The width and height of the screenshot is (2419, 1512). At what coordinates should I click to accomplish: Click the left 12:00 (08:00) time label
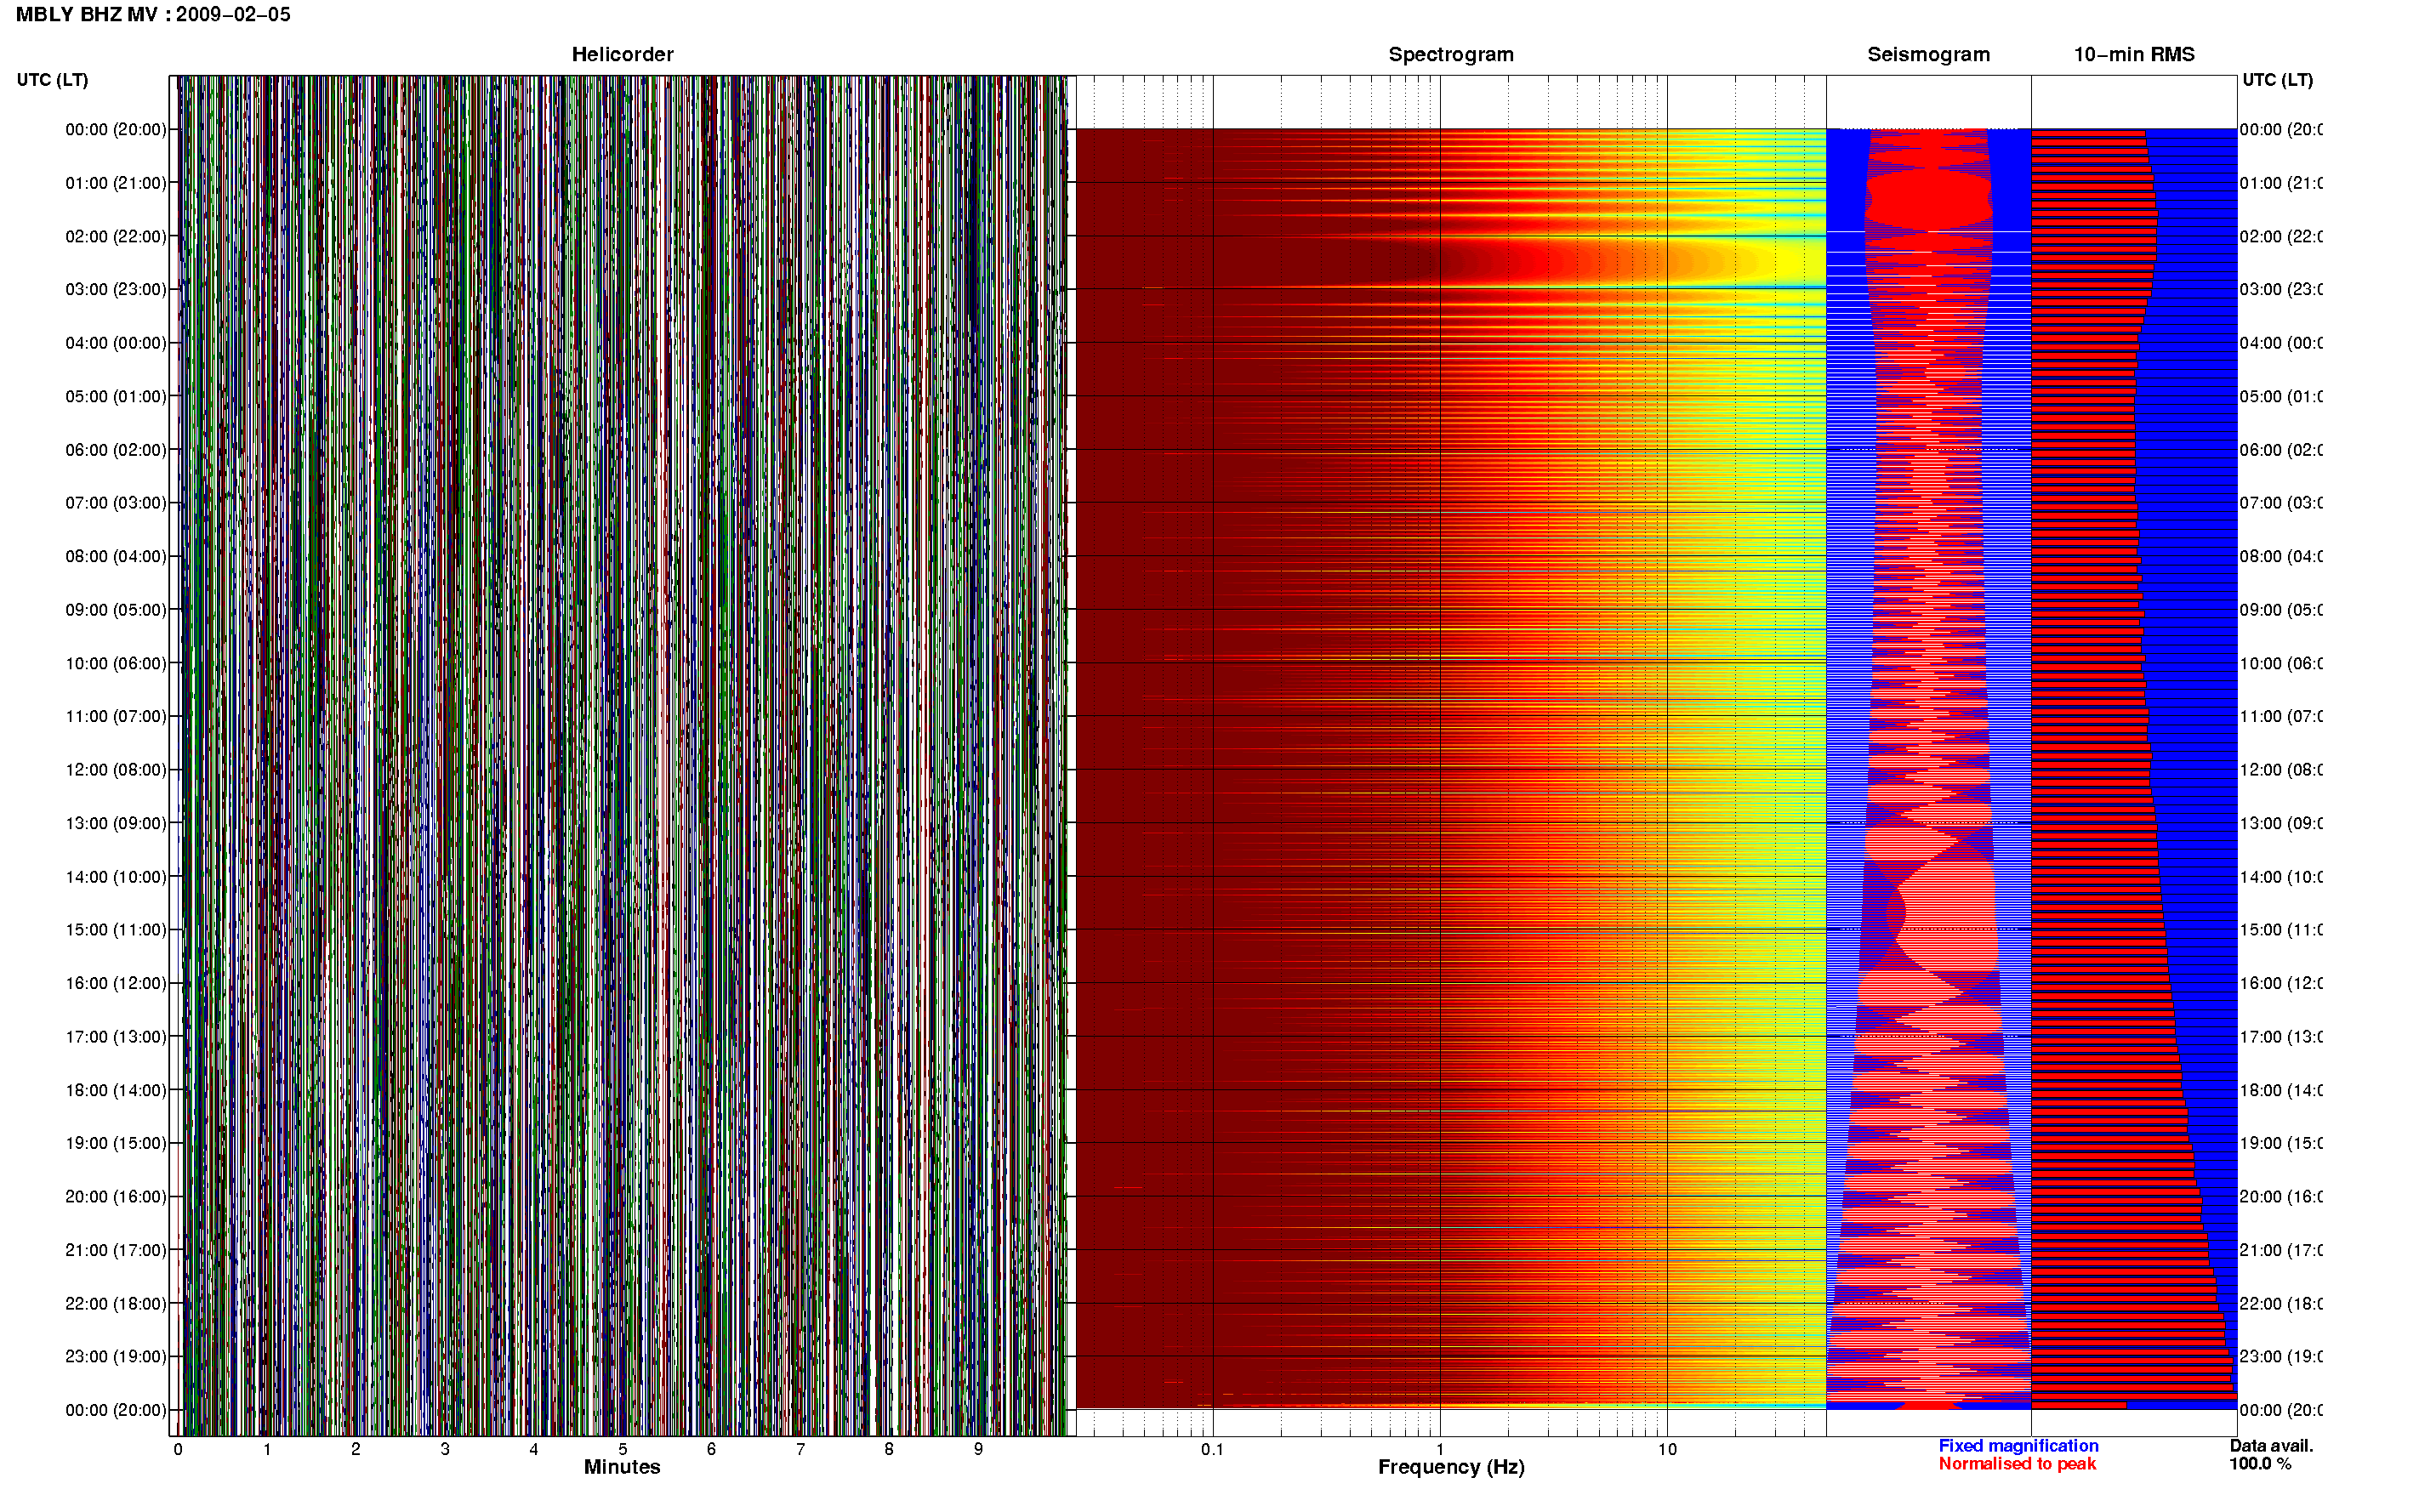click(116, 770)
